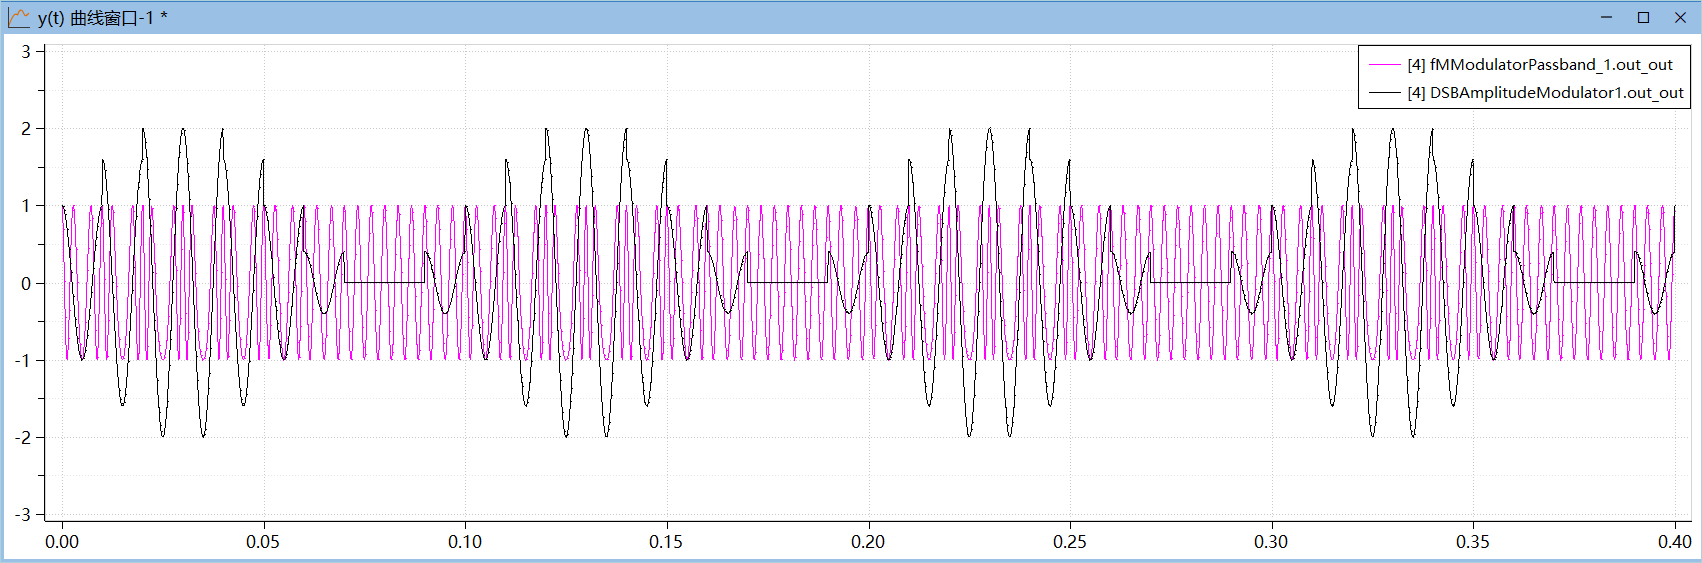Click the 0.25 x-axis tick label
1702x563 pixels.
pyautogui.click(x=1070, y=542)
